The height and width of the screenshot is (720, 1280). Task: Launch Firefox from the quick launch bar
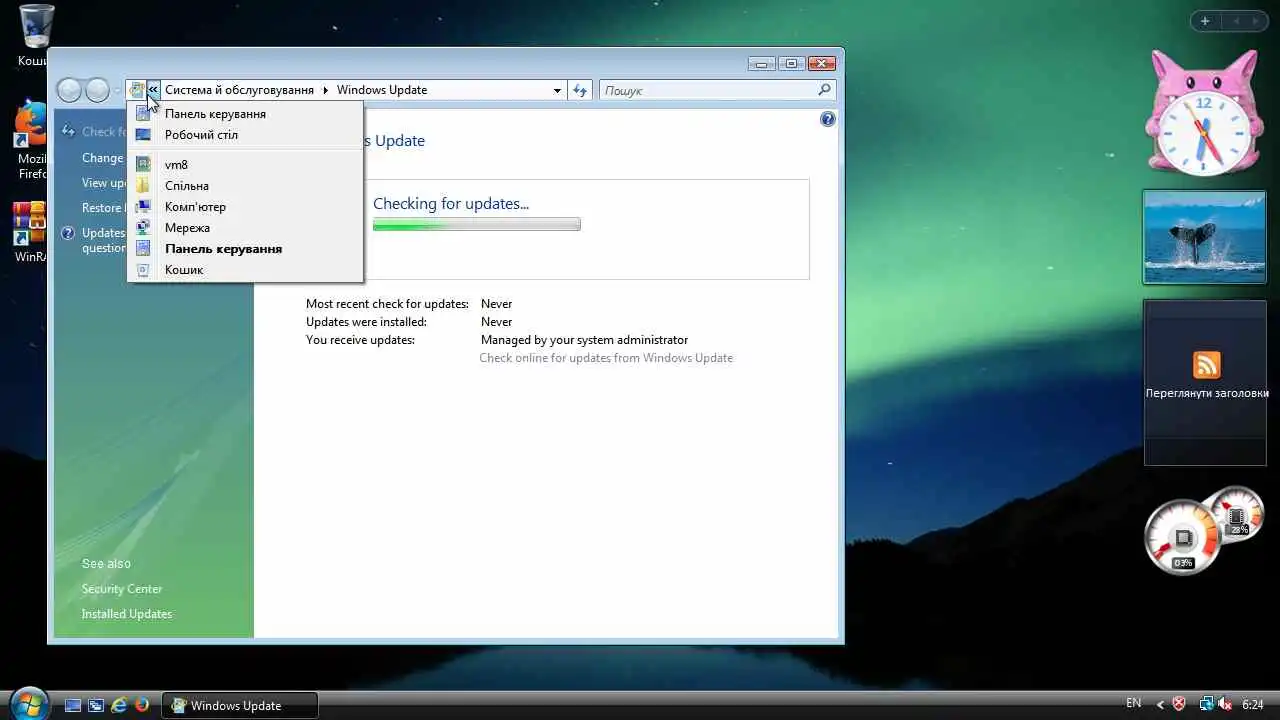pos(142,705)
